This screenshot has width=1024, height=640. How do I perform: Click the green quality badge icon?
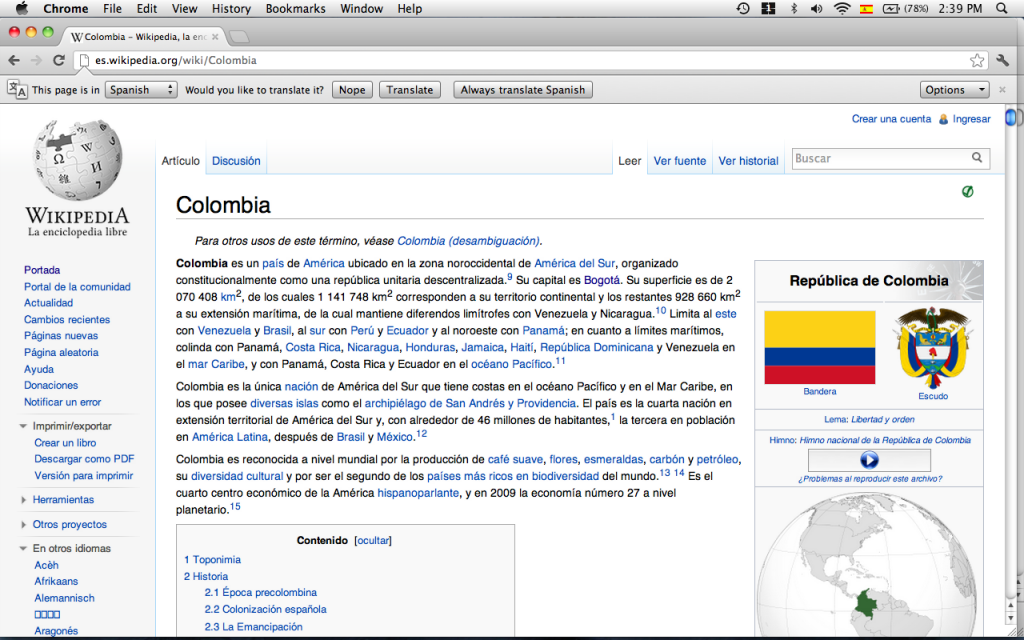(968, 191)
